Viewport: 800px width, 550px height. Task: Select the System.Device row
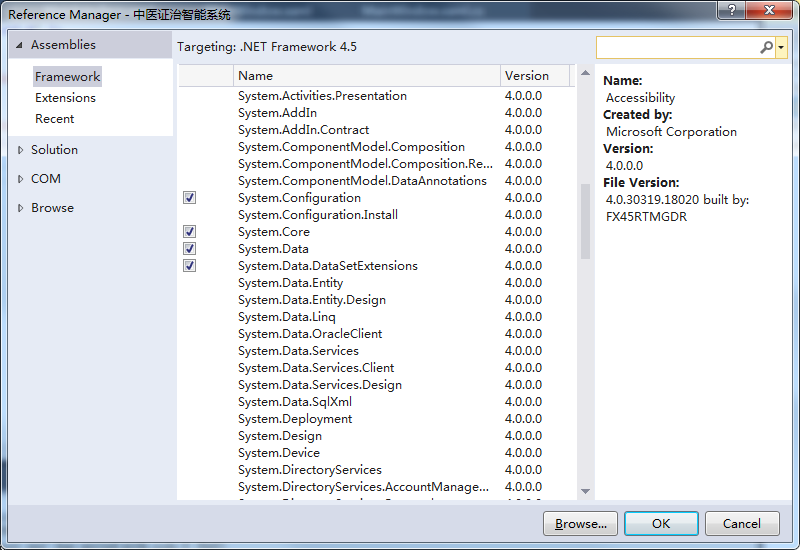click(377, 453)
